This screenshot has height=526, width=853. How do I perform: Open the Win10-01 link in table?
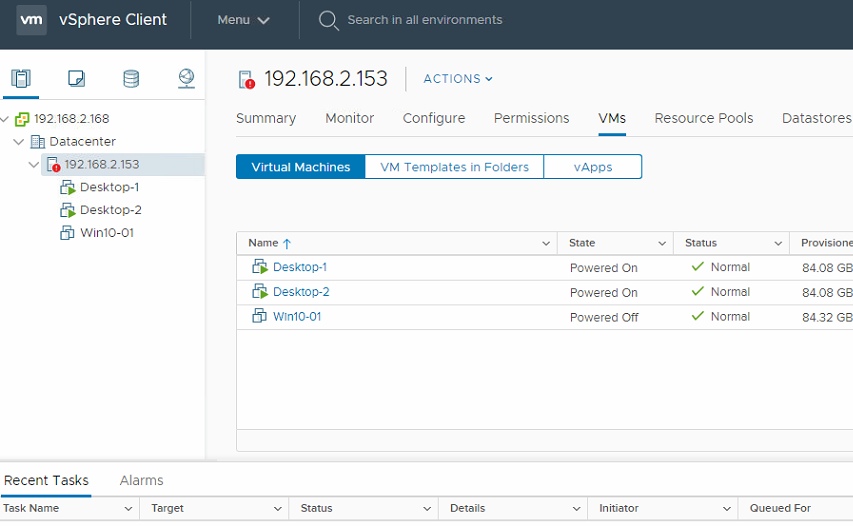click(297, 317)
